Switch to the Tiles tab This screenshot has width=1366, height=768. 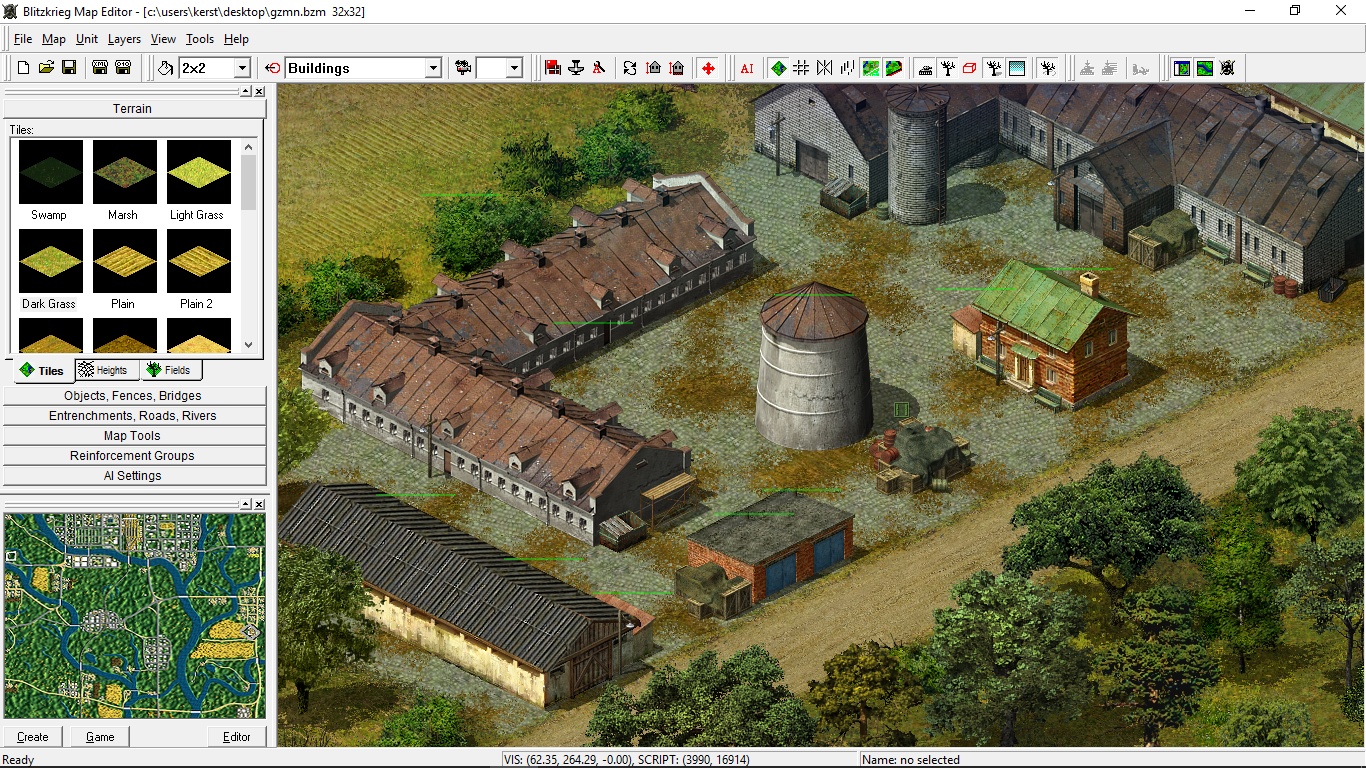coord(41,370)
